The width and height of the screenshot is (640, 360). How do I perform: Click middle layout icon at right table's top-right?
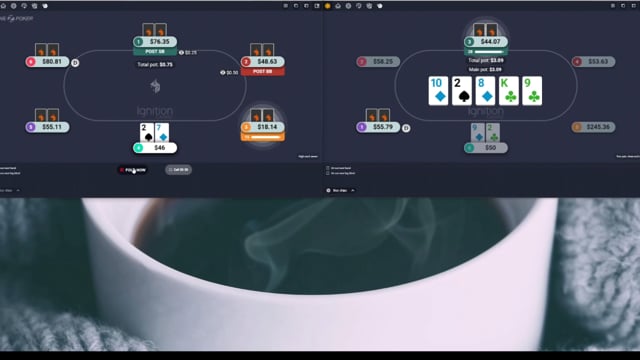coord(623,6)
